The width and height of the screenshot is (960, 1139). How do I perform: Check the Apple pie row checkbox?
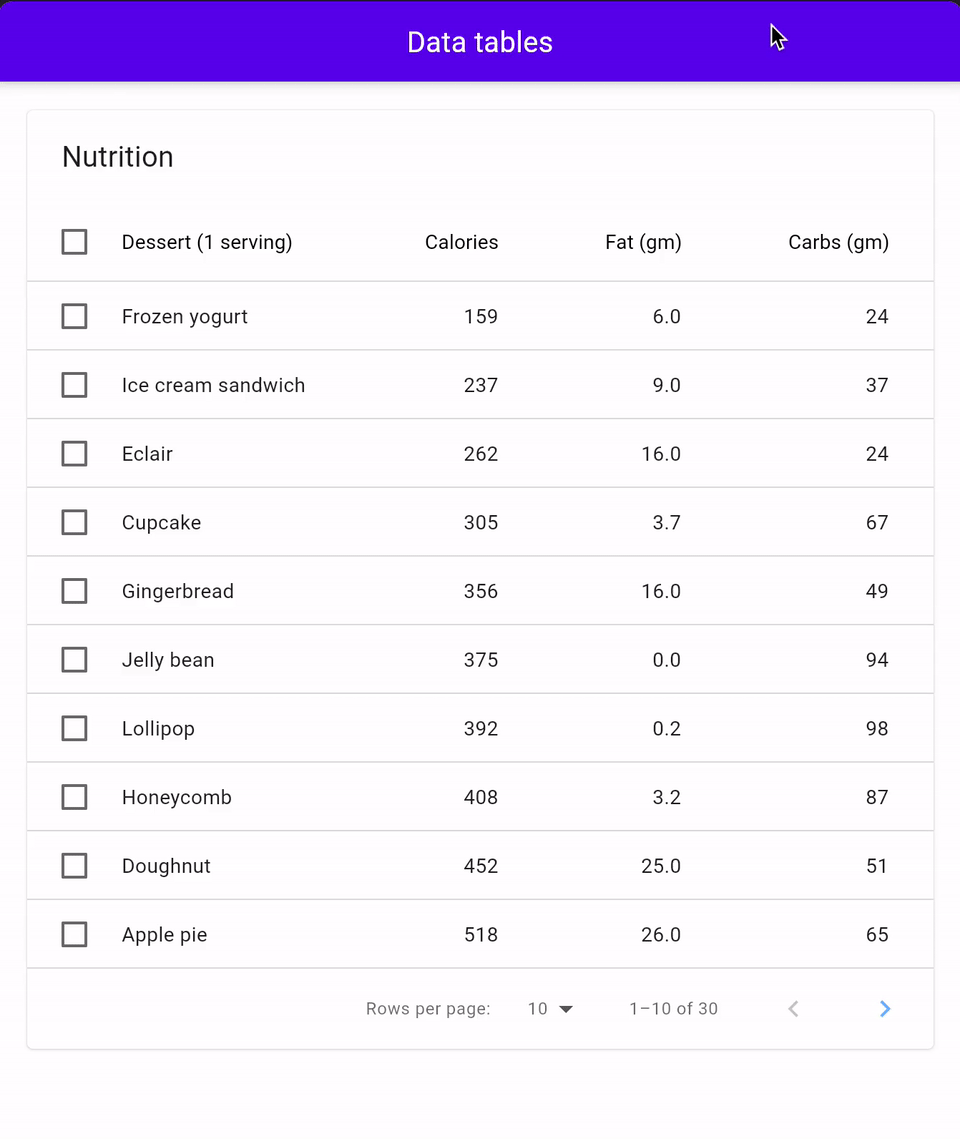pos(74,934)
